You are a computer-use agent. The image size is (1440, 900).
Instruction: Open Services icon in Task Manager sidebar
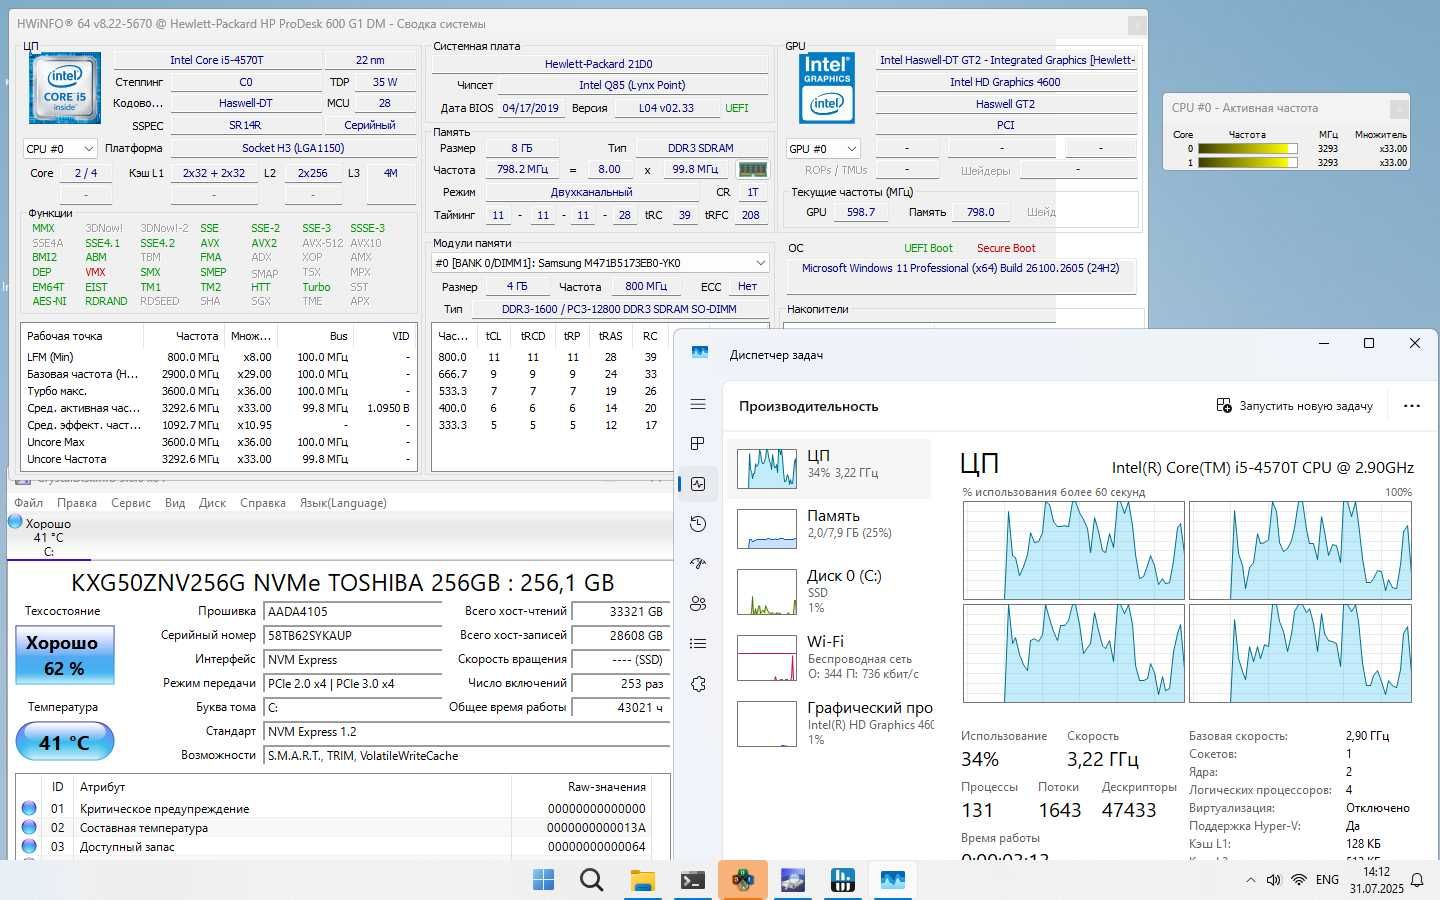pyautogui.click(x=698, y=684)
